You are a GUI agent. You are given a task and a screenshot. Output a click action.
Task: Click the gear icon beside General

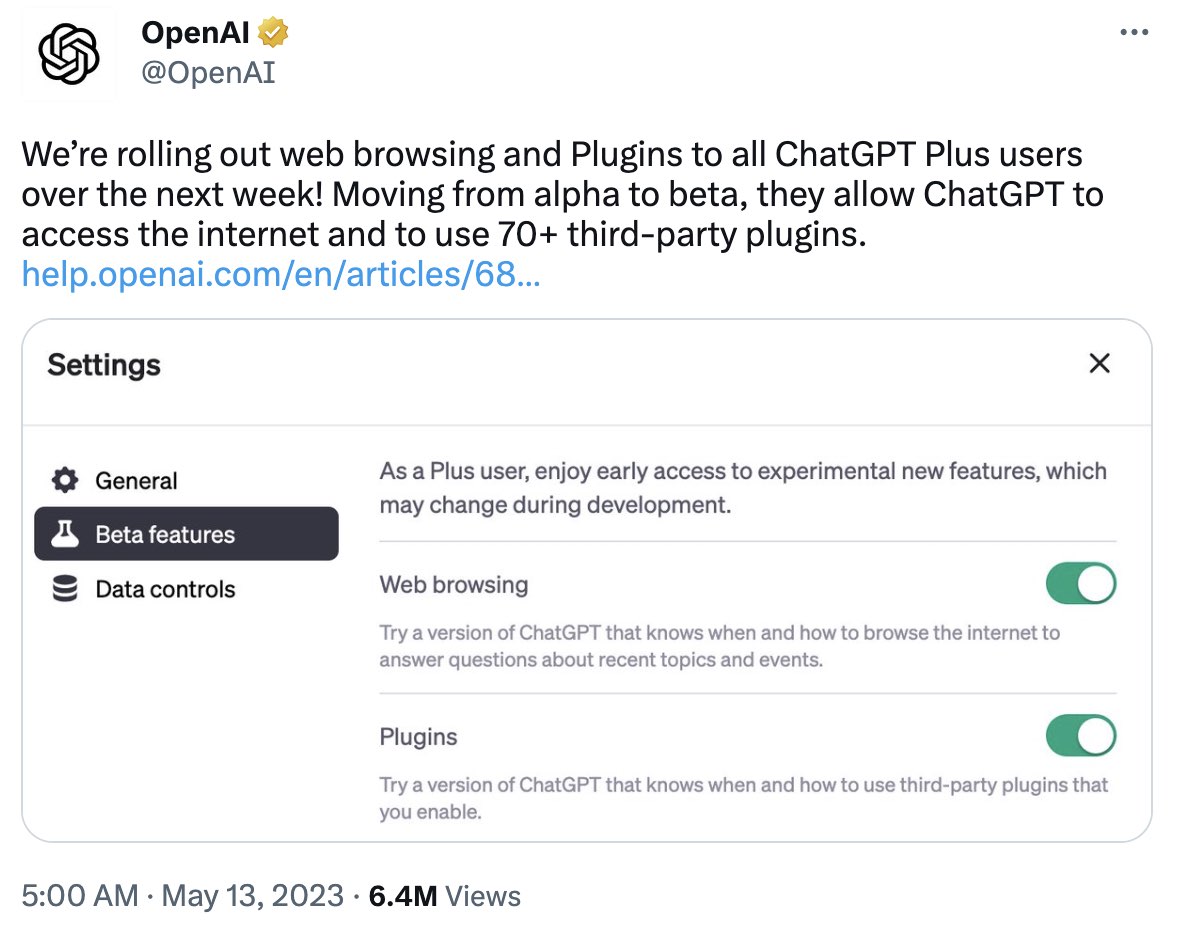pos(65,481)
